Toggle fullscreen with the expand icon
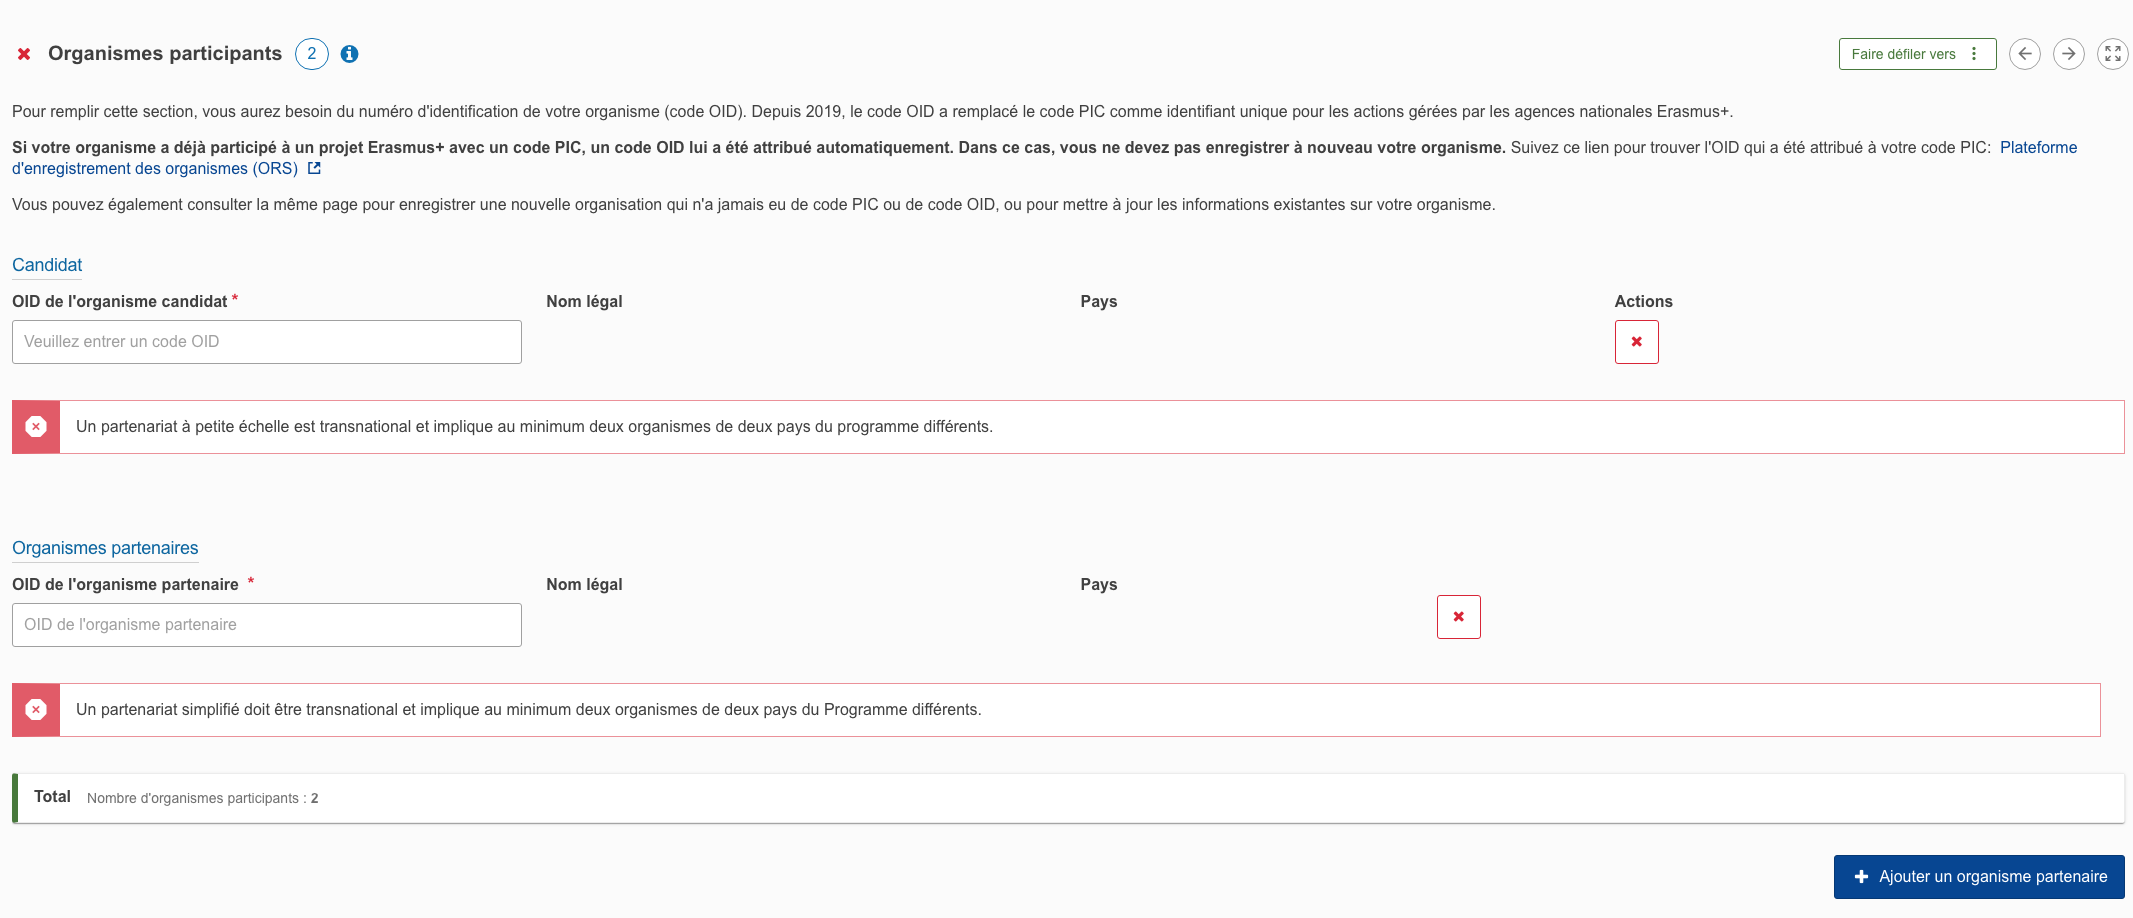Viewport: 2133px width, 918px height. coord(2113,54)
